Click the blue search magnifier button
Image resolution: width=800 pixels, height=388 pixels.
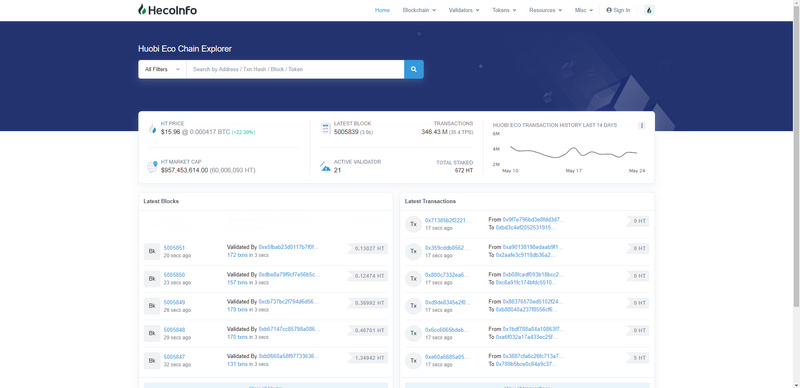(x=414, y=69)
